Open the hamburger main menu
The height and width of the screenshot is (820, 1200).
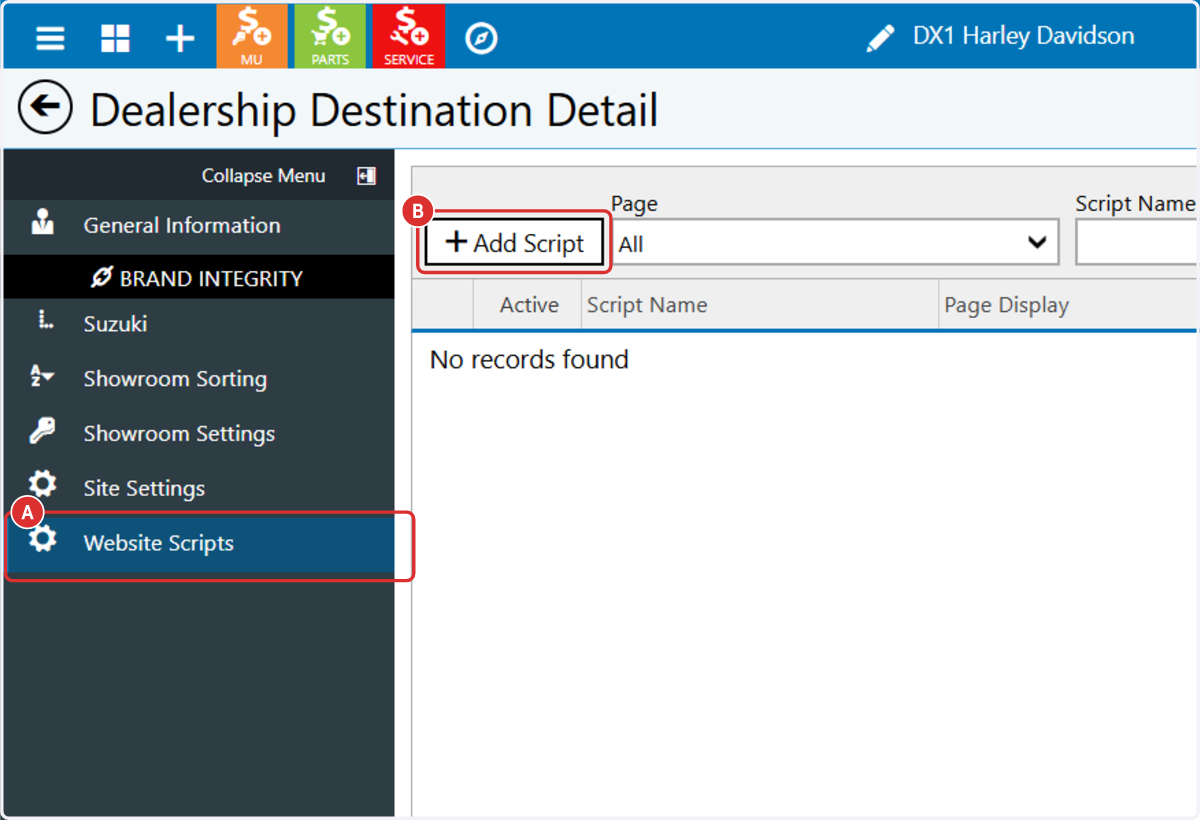[x=50, y=38]
